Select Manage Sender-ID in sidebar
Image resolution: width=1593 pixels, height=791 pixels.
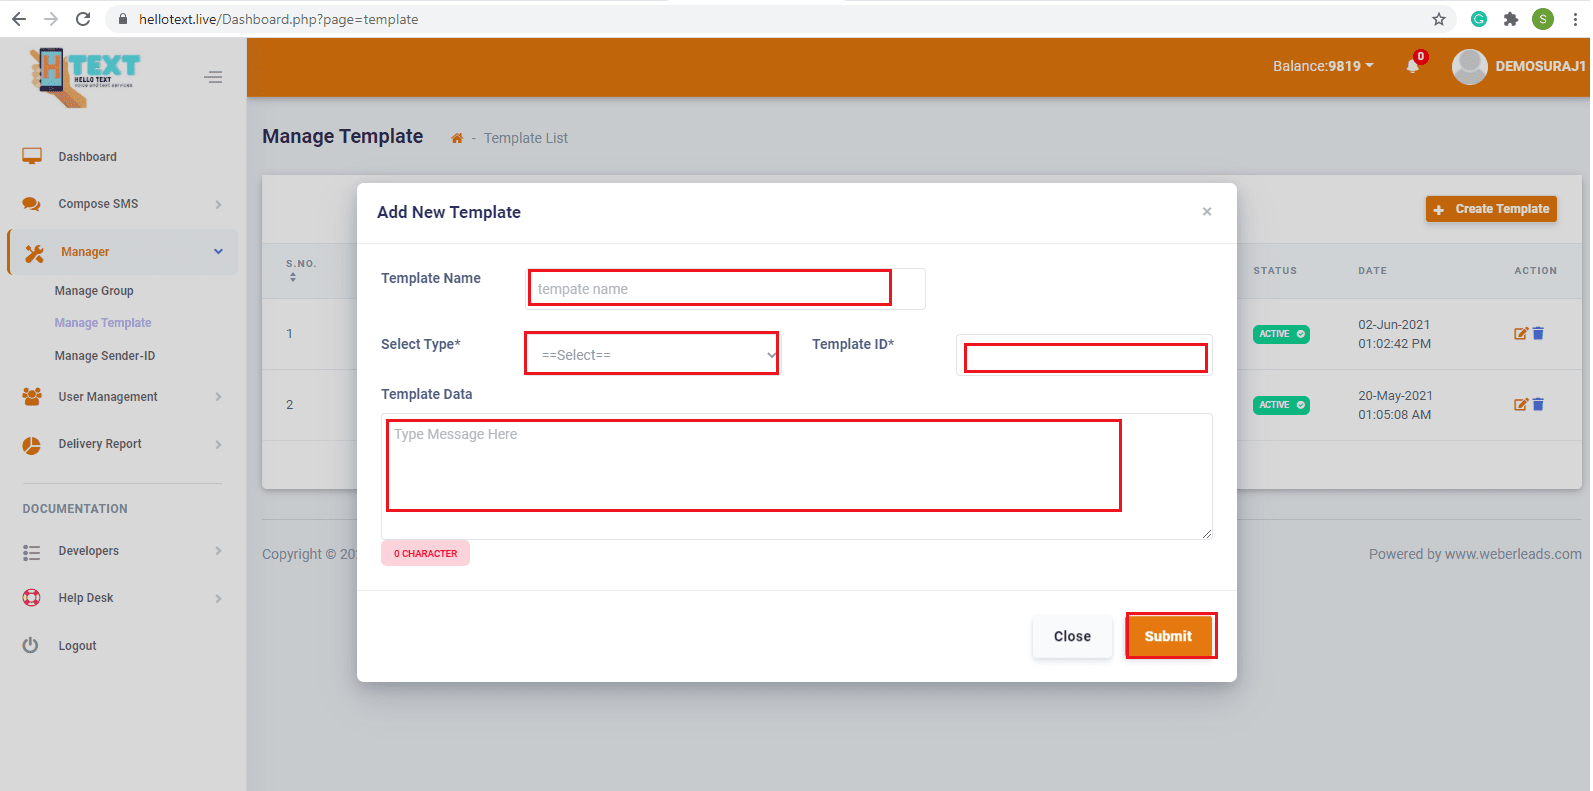pos(105,356)
